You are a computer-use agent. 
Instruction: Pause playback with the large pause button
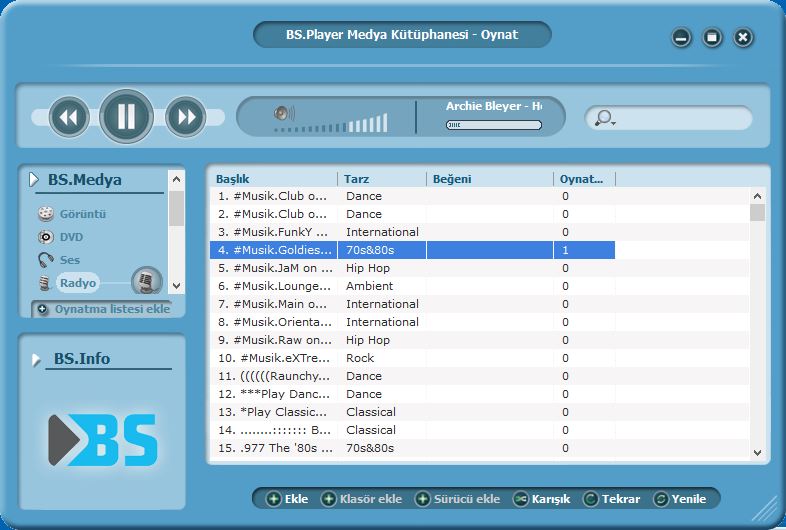(126, 116)
